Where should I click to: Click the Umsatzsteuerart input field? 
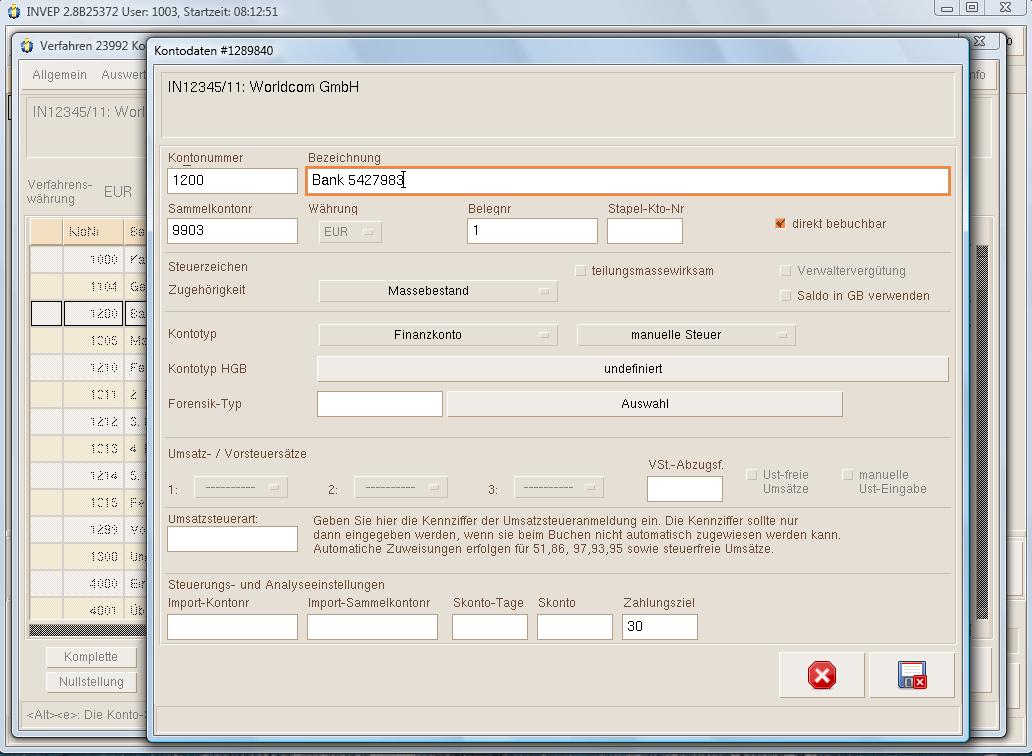[x=232, y=539]
